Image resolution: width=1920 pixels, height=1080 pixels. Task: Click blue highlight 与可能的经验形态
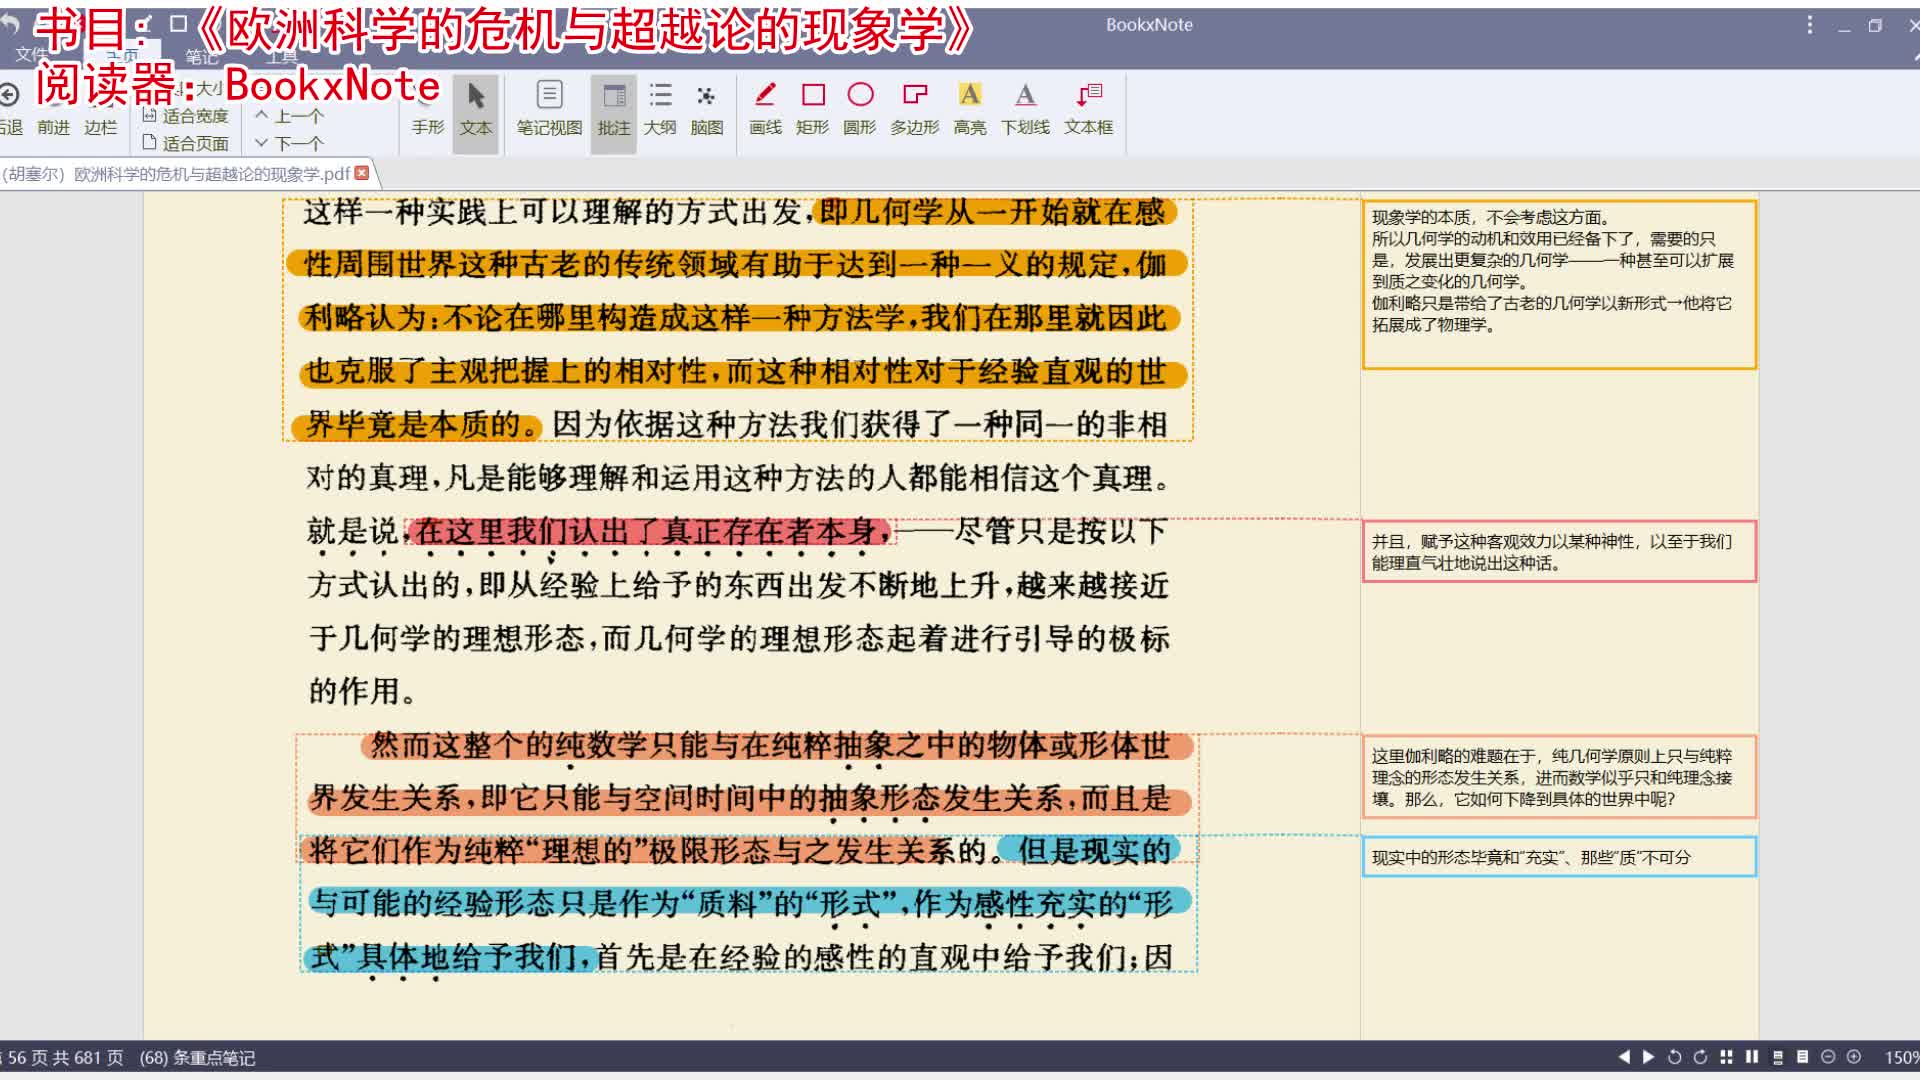(750, 903)
